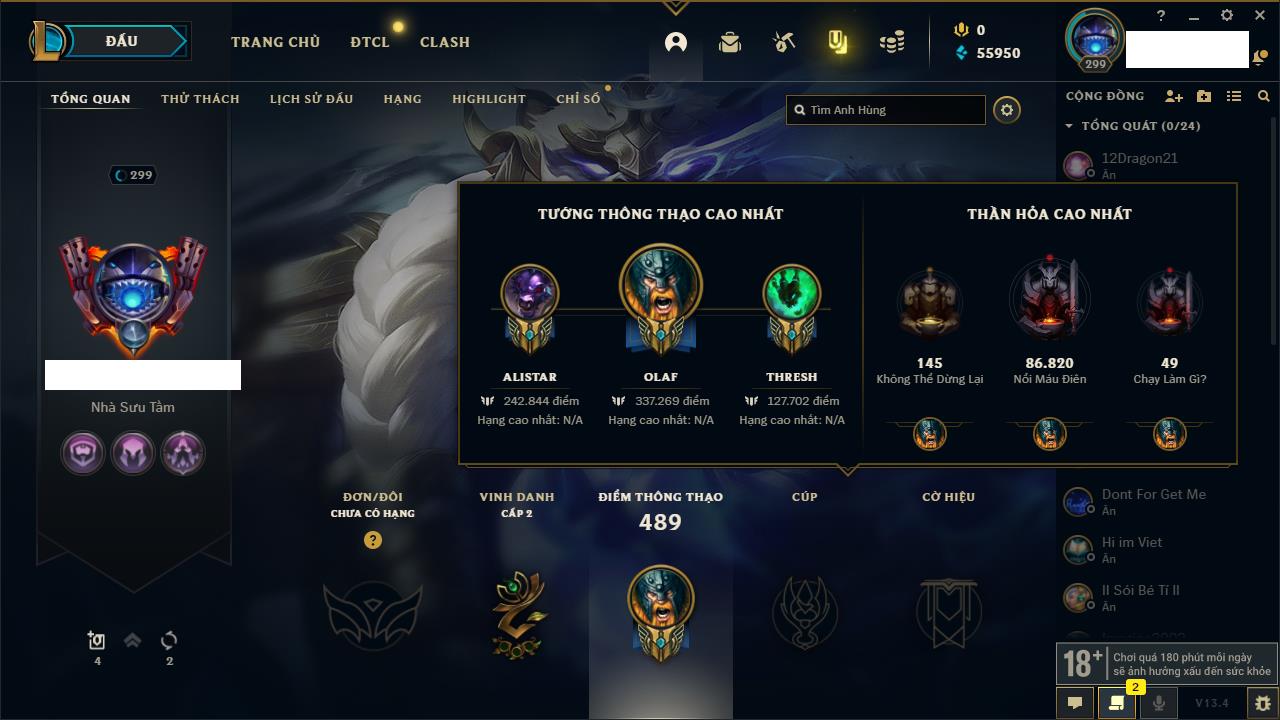Toggle the chat window icon
The image size is (1280, 720).
tap(1075, 703)
